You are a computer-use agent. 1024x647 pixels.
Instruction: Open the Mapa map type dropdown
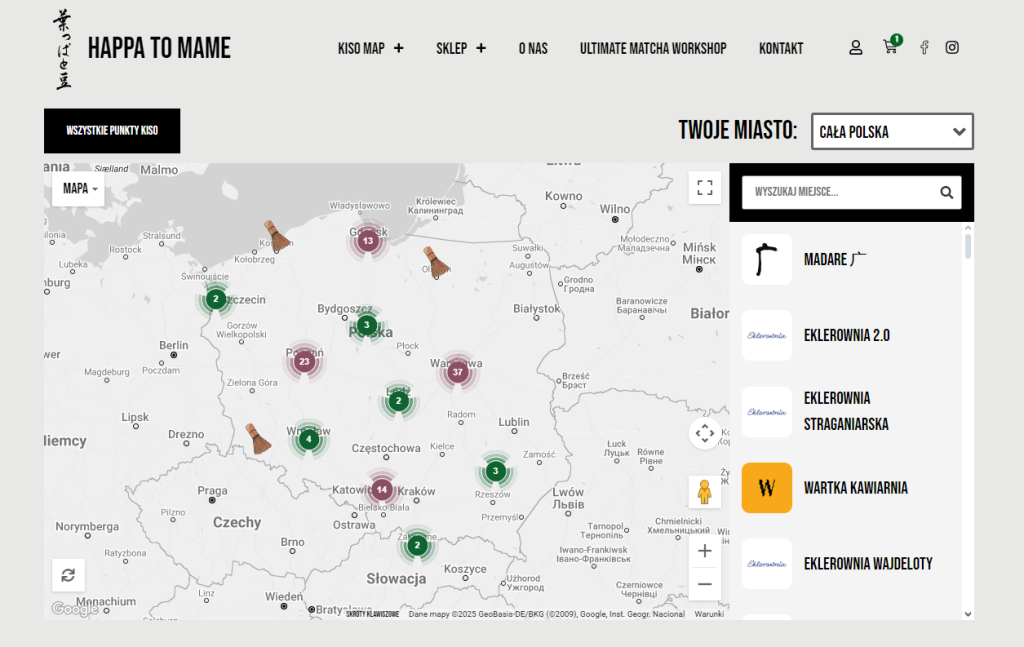click(78, 189)
